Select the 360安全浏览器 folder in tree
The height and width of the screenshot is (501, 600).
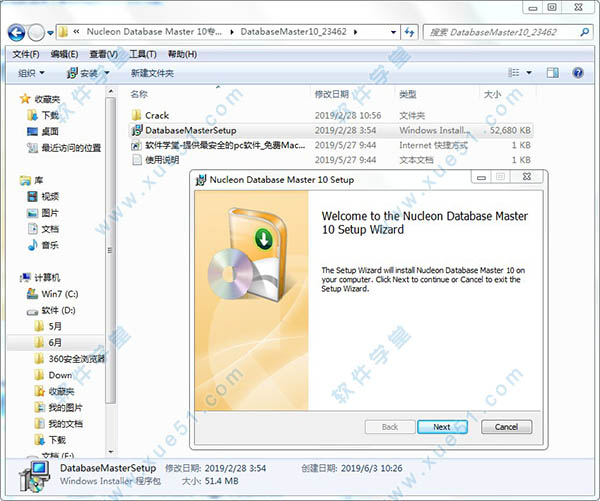click(75, 358)
